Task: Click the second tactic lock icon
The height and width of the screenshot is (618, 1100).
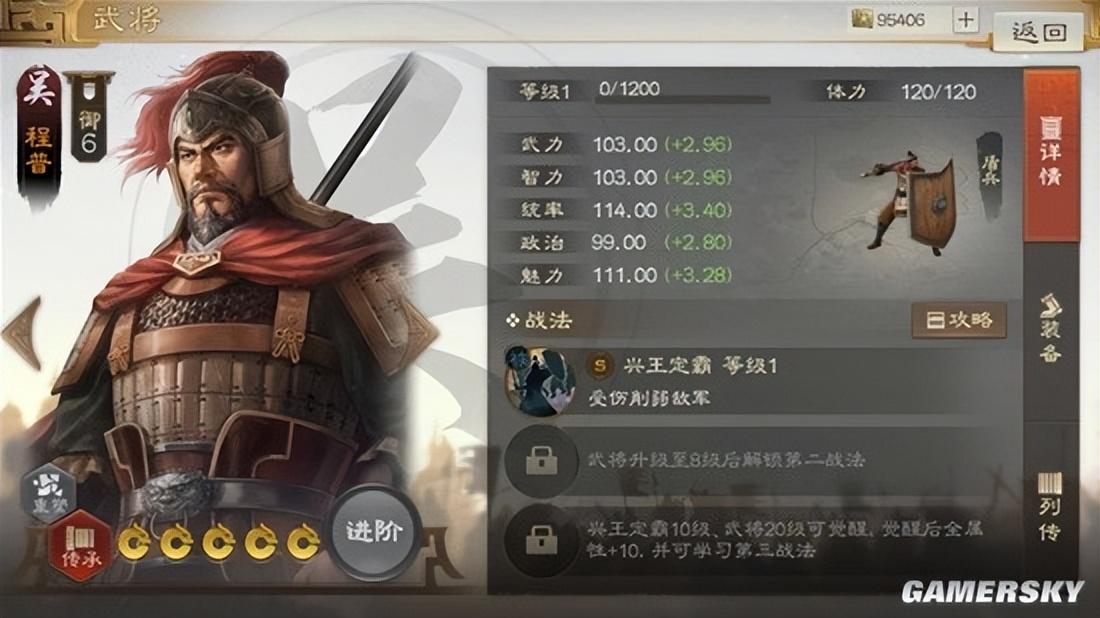Action: pos(541,461)
